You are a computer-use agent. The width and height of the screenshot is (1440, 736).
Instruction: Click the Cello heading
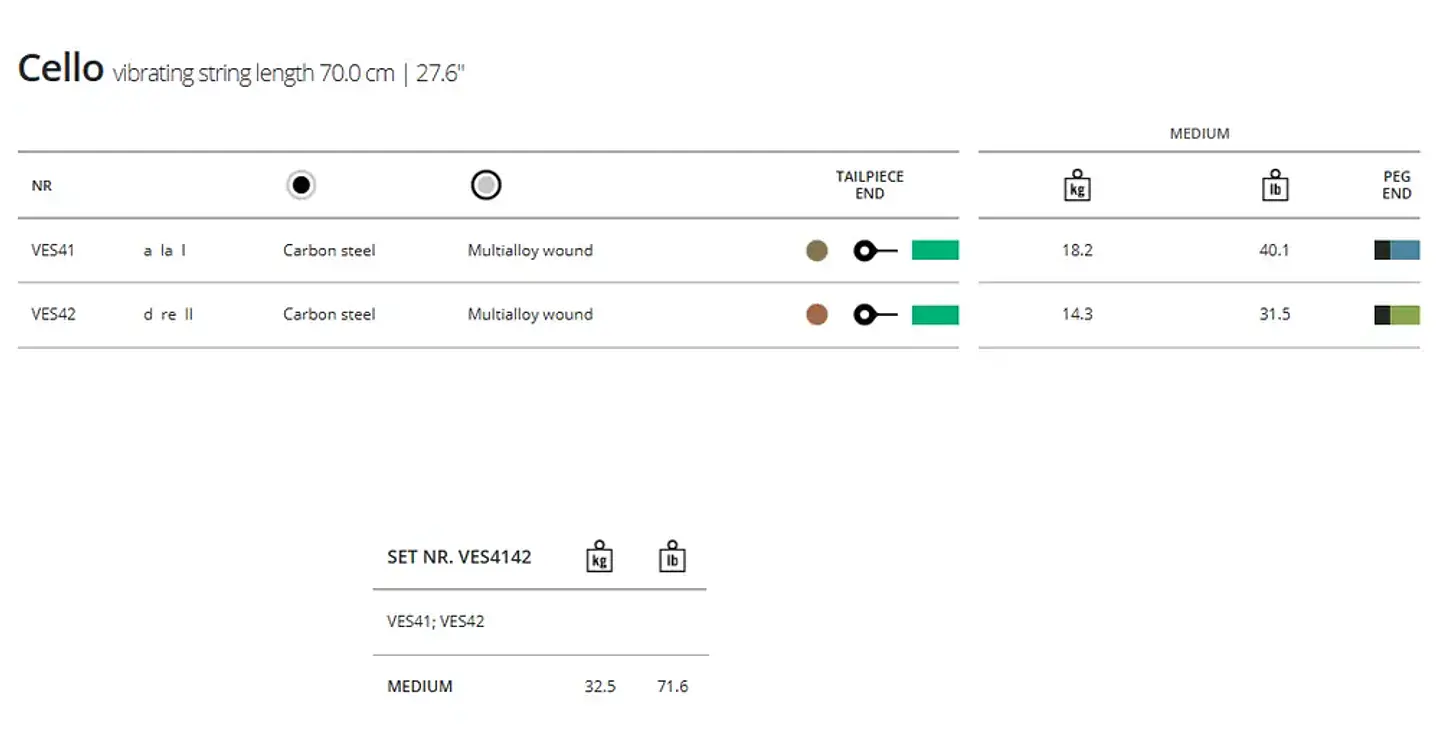tap(61, 68)
